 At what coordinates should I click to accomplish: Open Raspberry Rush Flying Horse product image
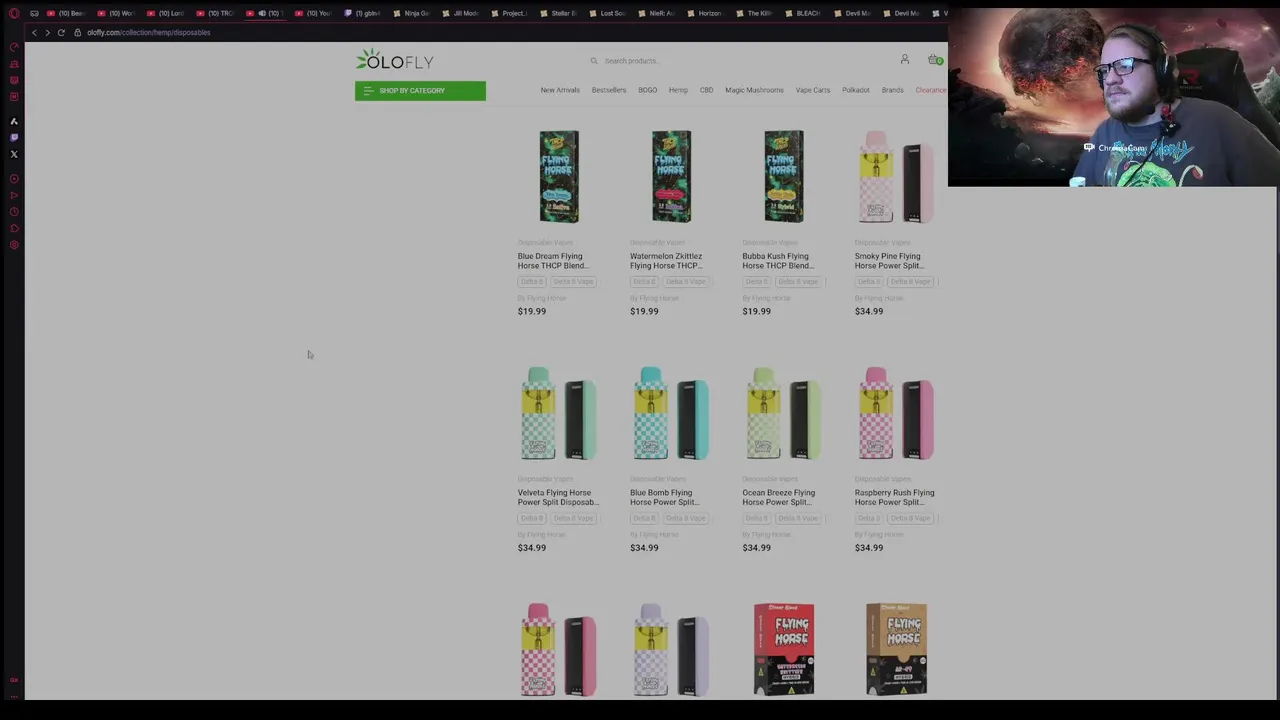(x=896, y=413)
